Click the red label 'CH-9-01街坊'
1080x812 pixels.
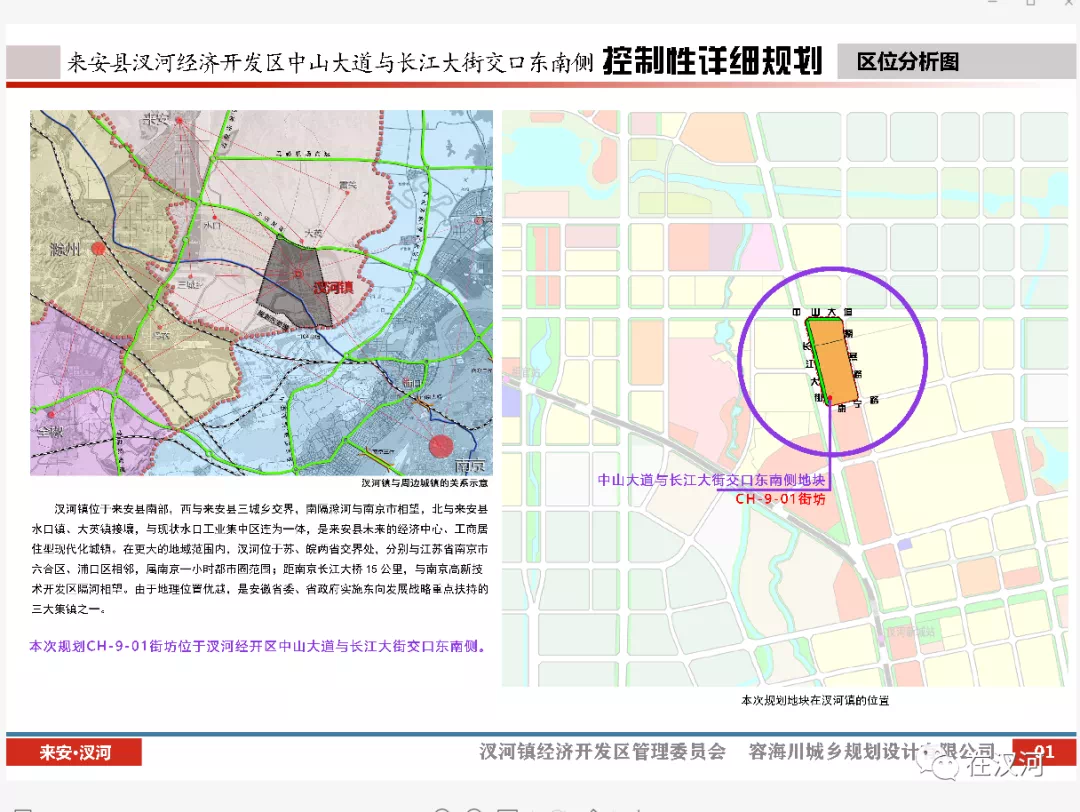click(780, 499)
